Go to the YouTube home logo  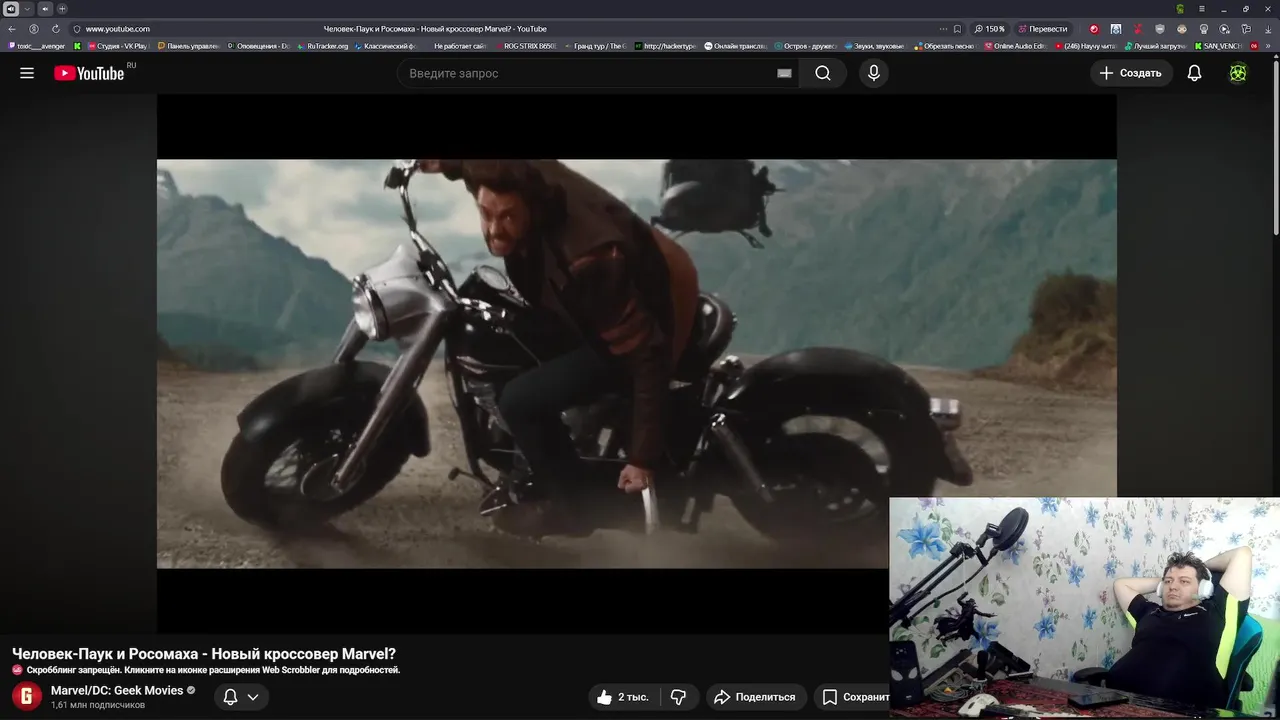(90, 73)
